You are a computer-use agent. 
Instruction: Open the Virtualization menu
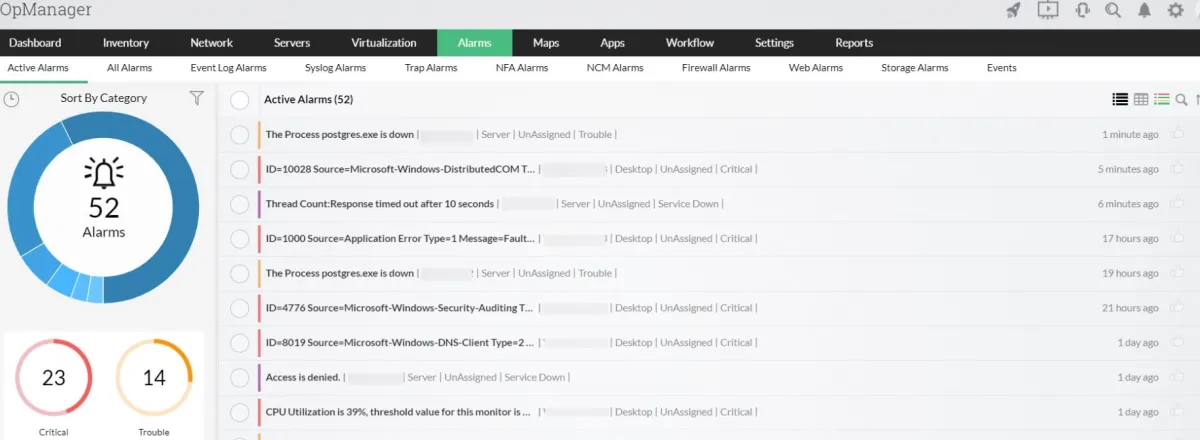click(x=384, y=43)
